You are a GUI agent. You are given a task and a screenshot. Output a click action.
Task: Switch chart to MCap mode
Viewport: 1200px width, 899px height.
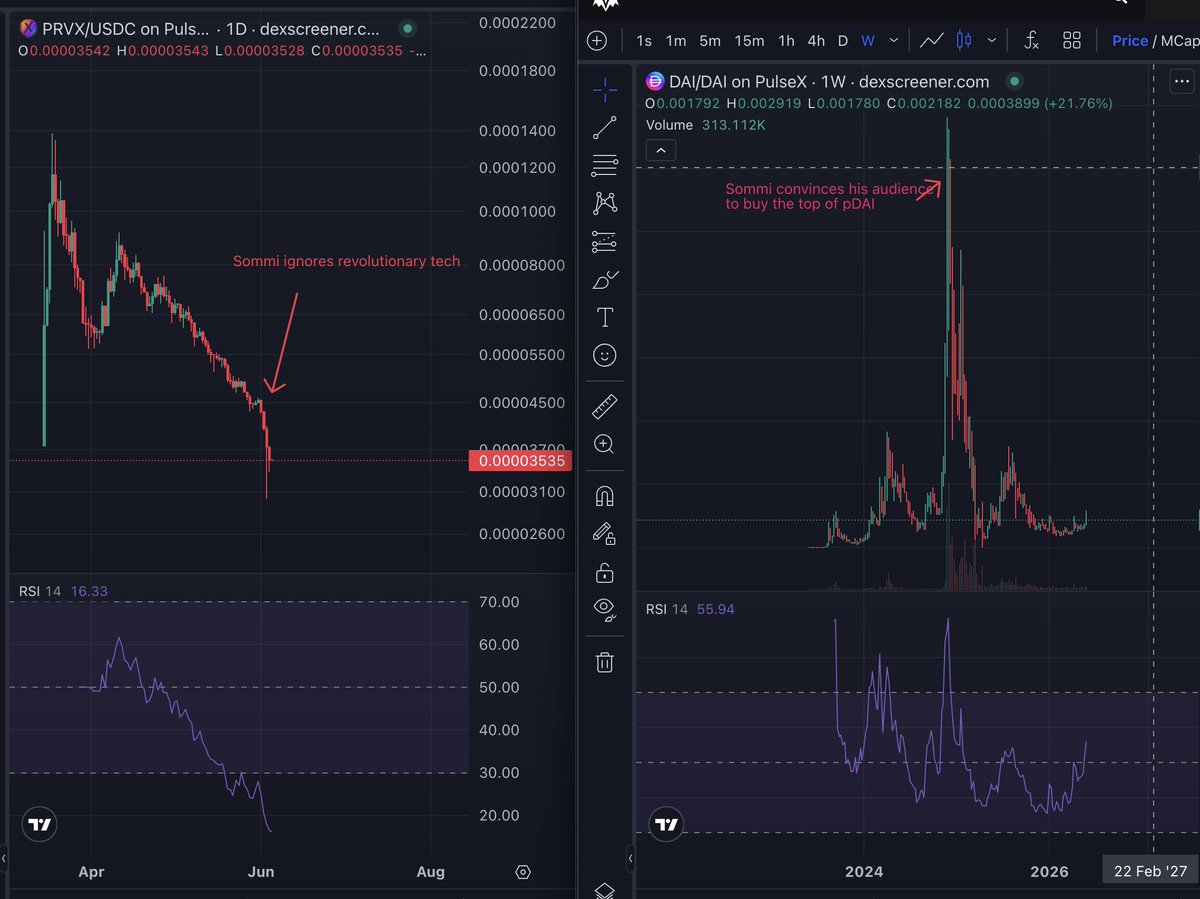tap(1179, 41)
